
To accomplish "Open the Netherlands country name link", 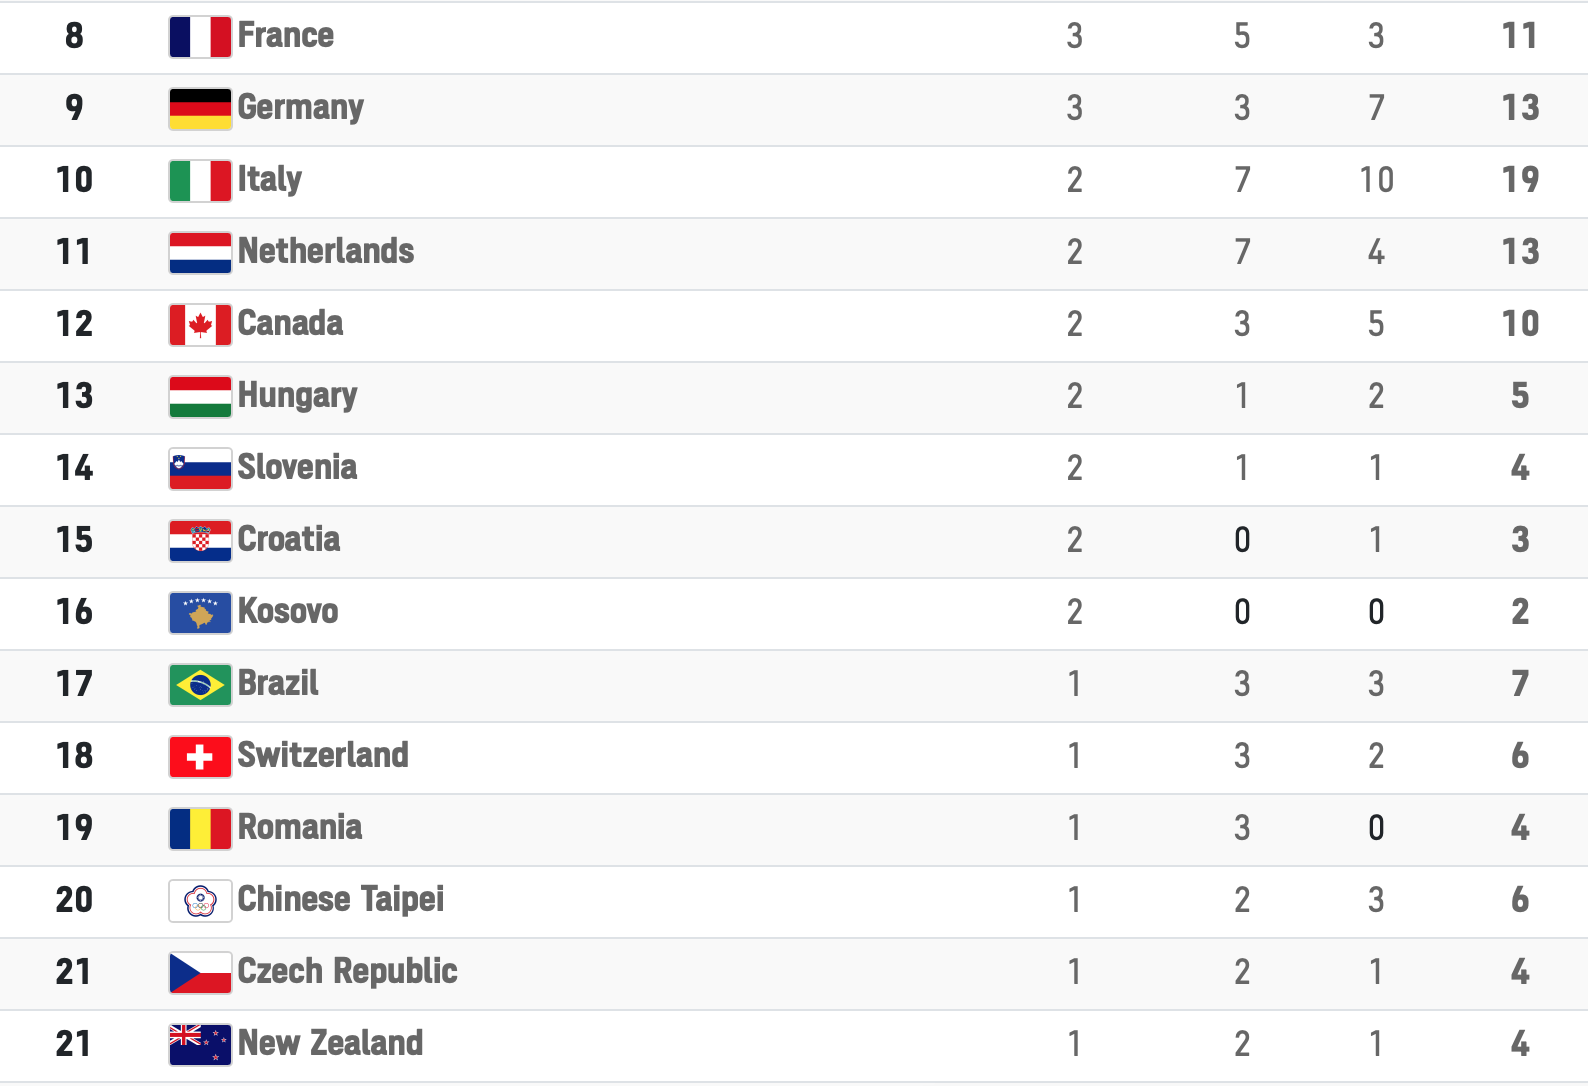I will 325,251.
